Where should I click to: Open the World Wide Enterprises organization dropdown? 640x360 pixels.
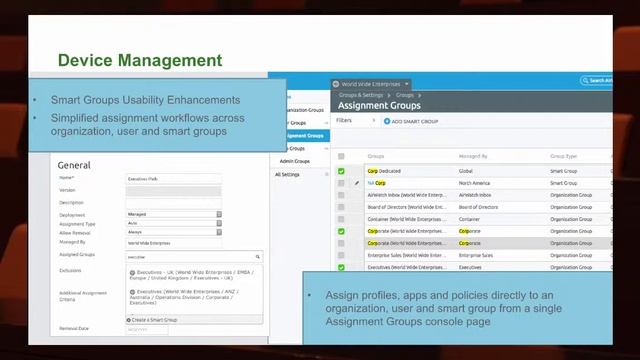[x=371, y=84]
